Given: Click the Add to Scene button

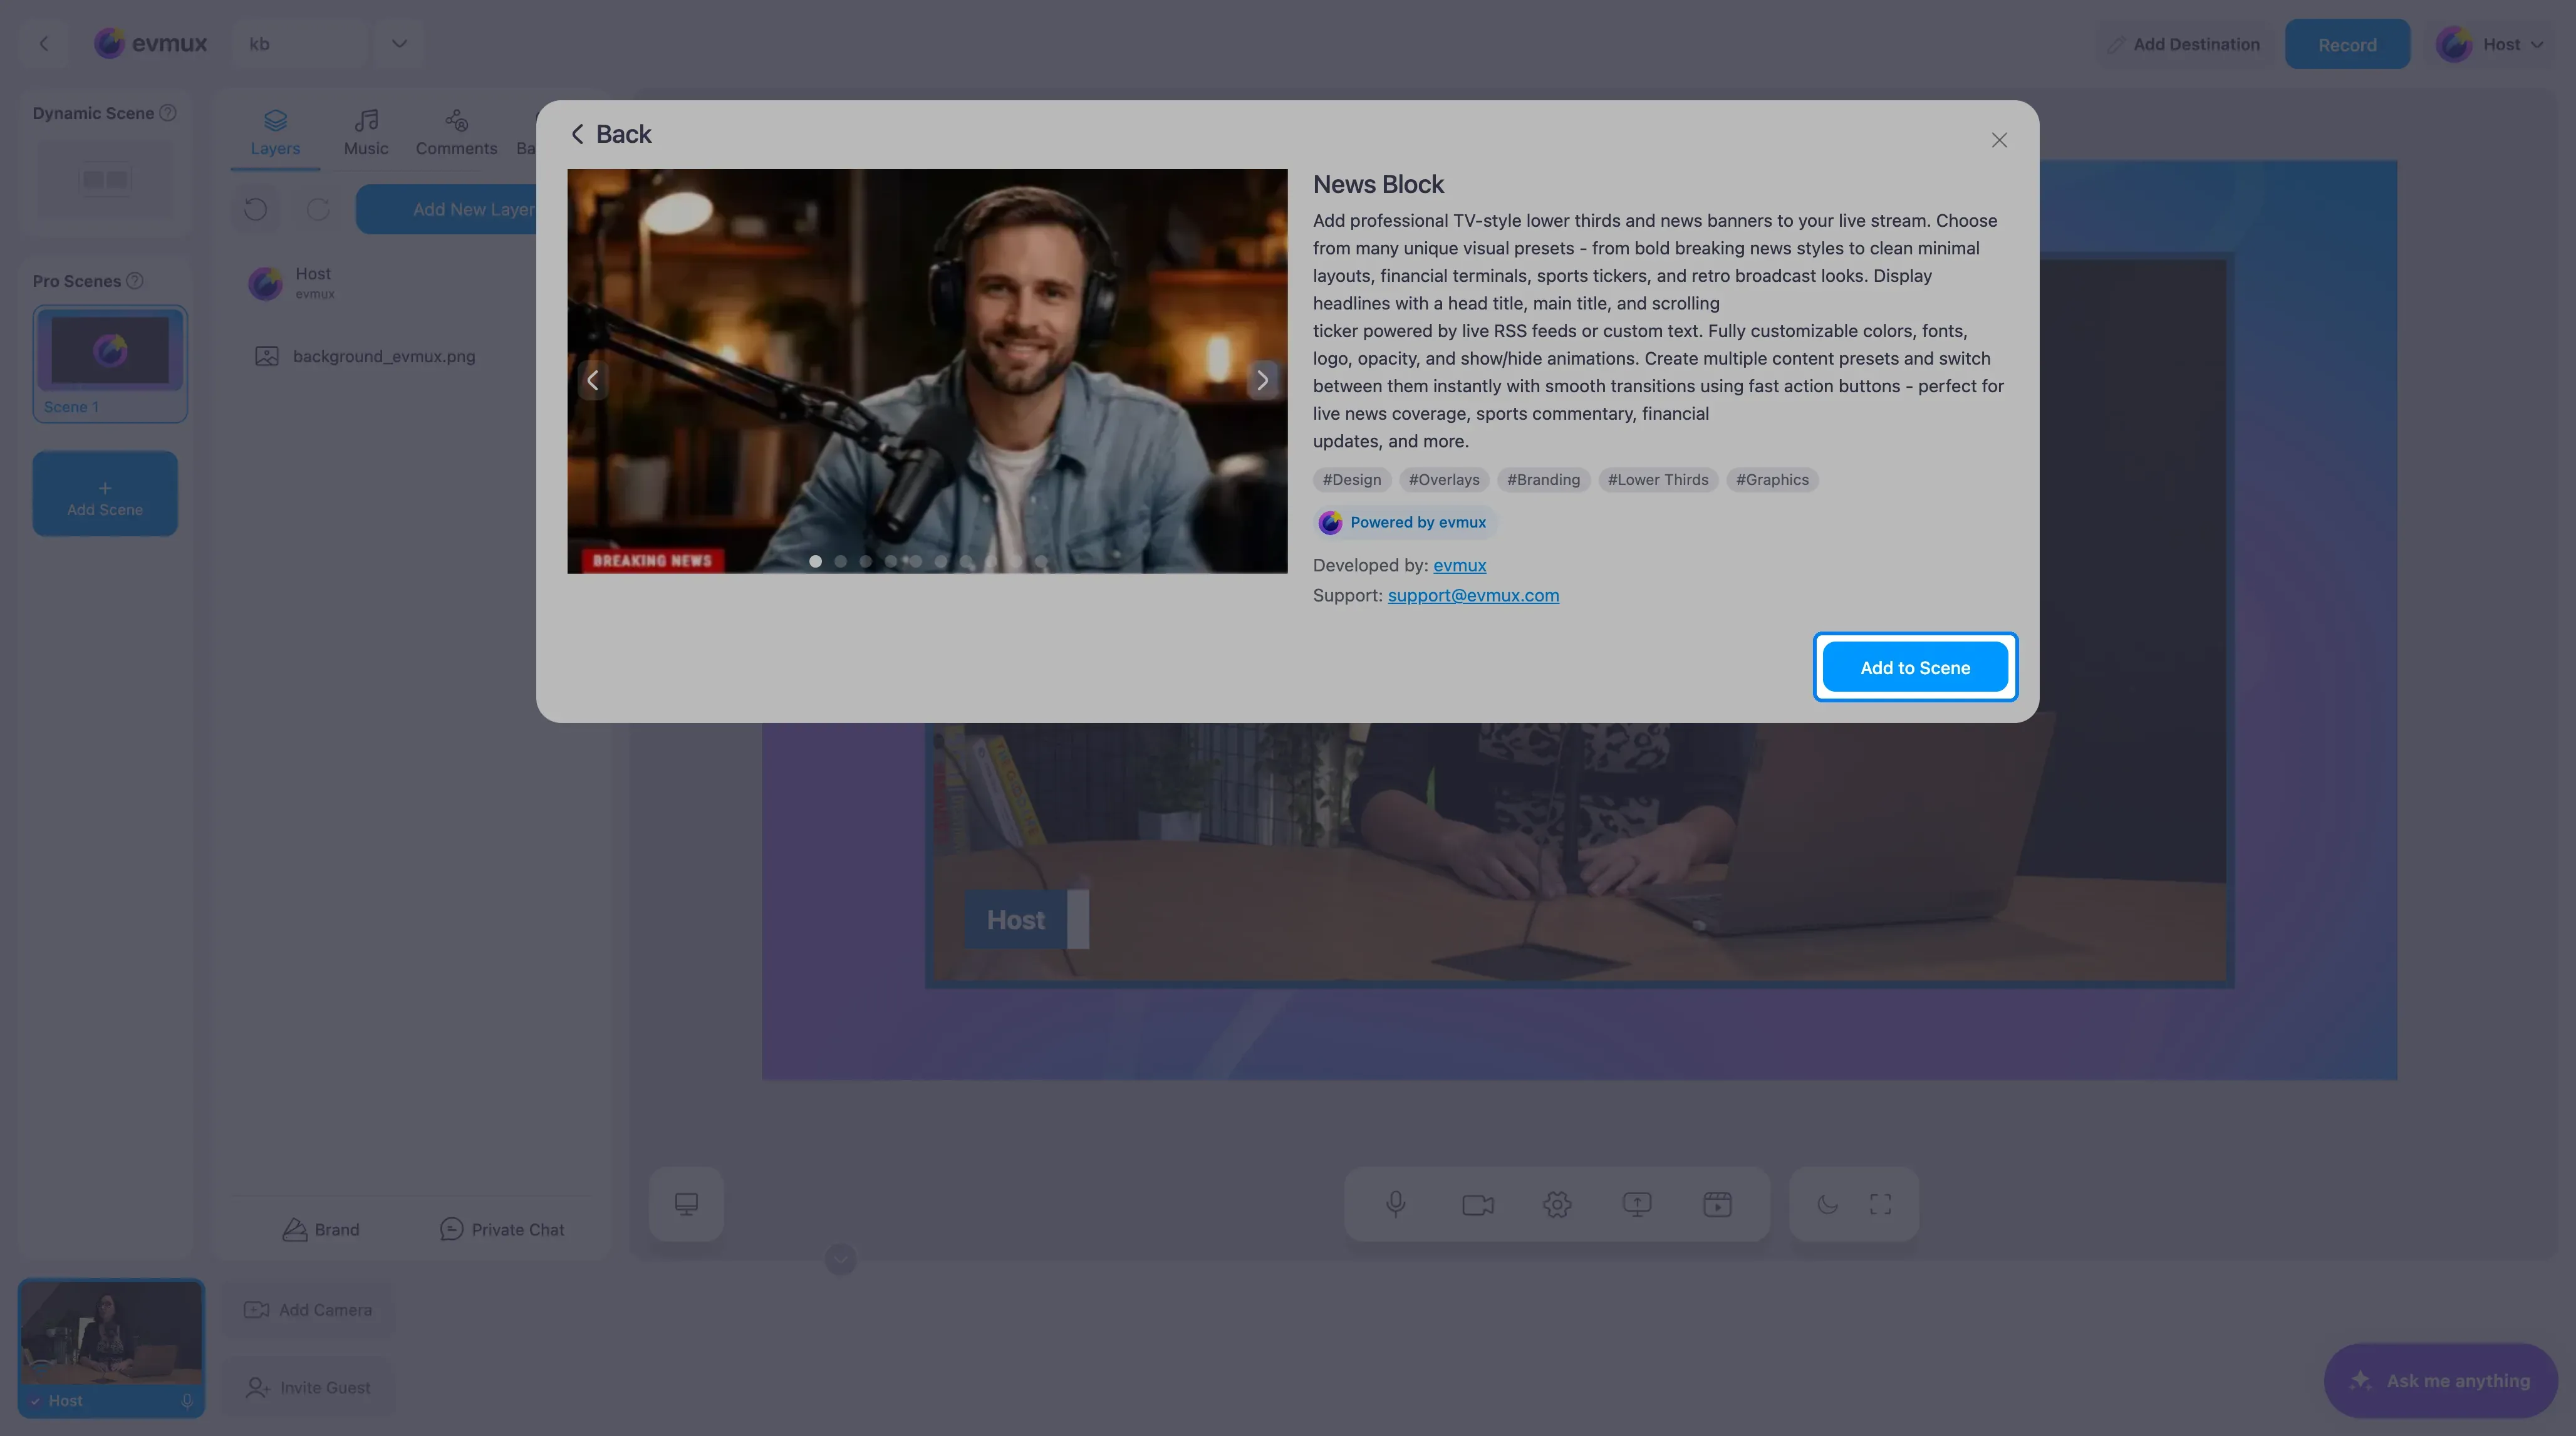Looking at the screenshot, I should pos(1914,667).
